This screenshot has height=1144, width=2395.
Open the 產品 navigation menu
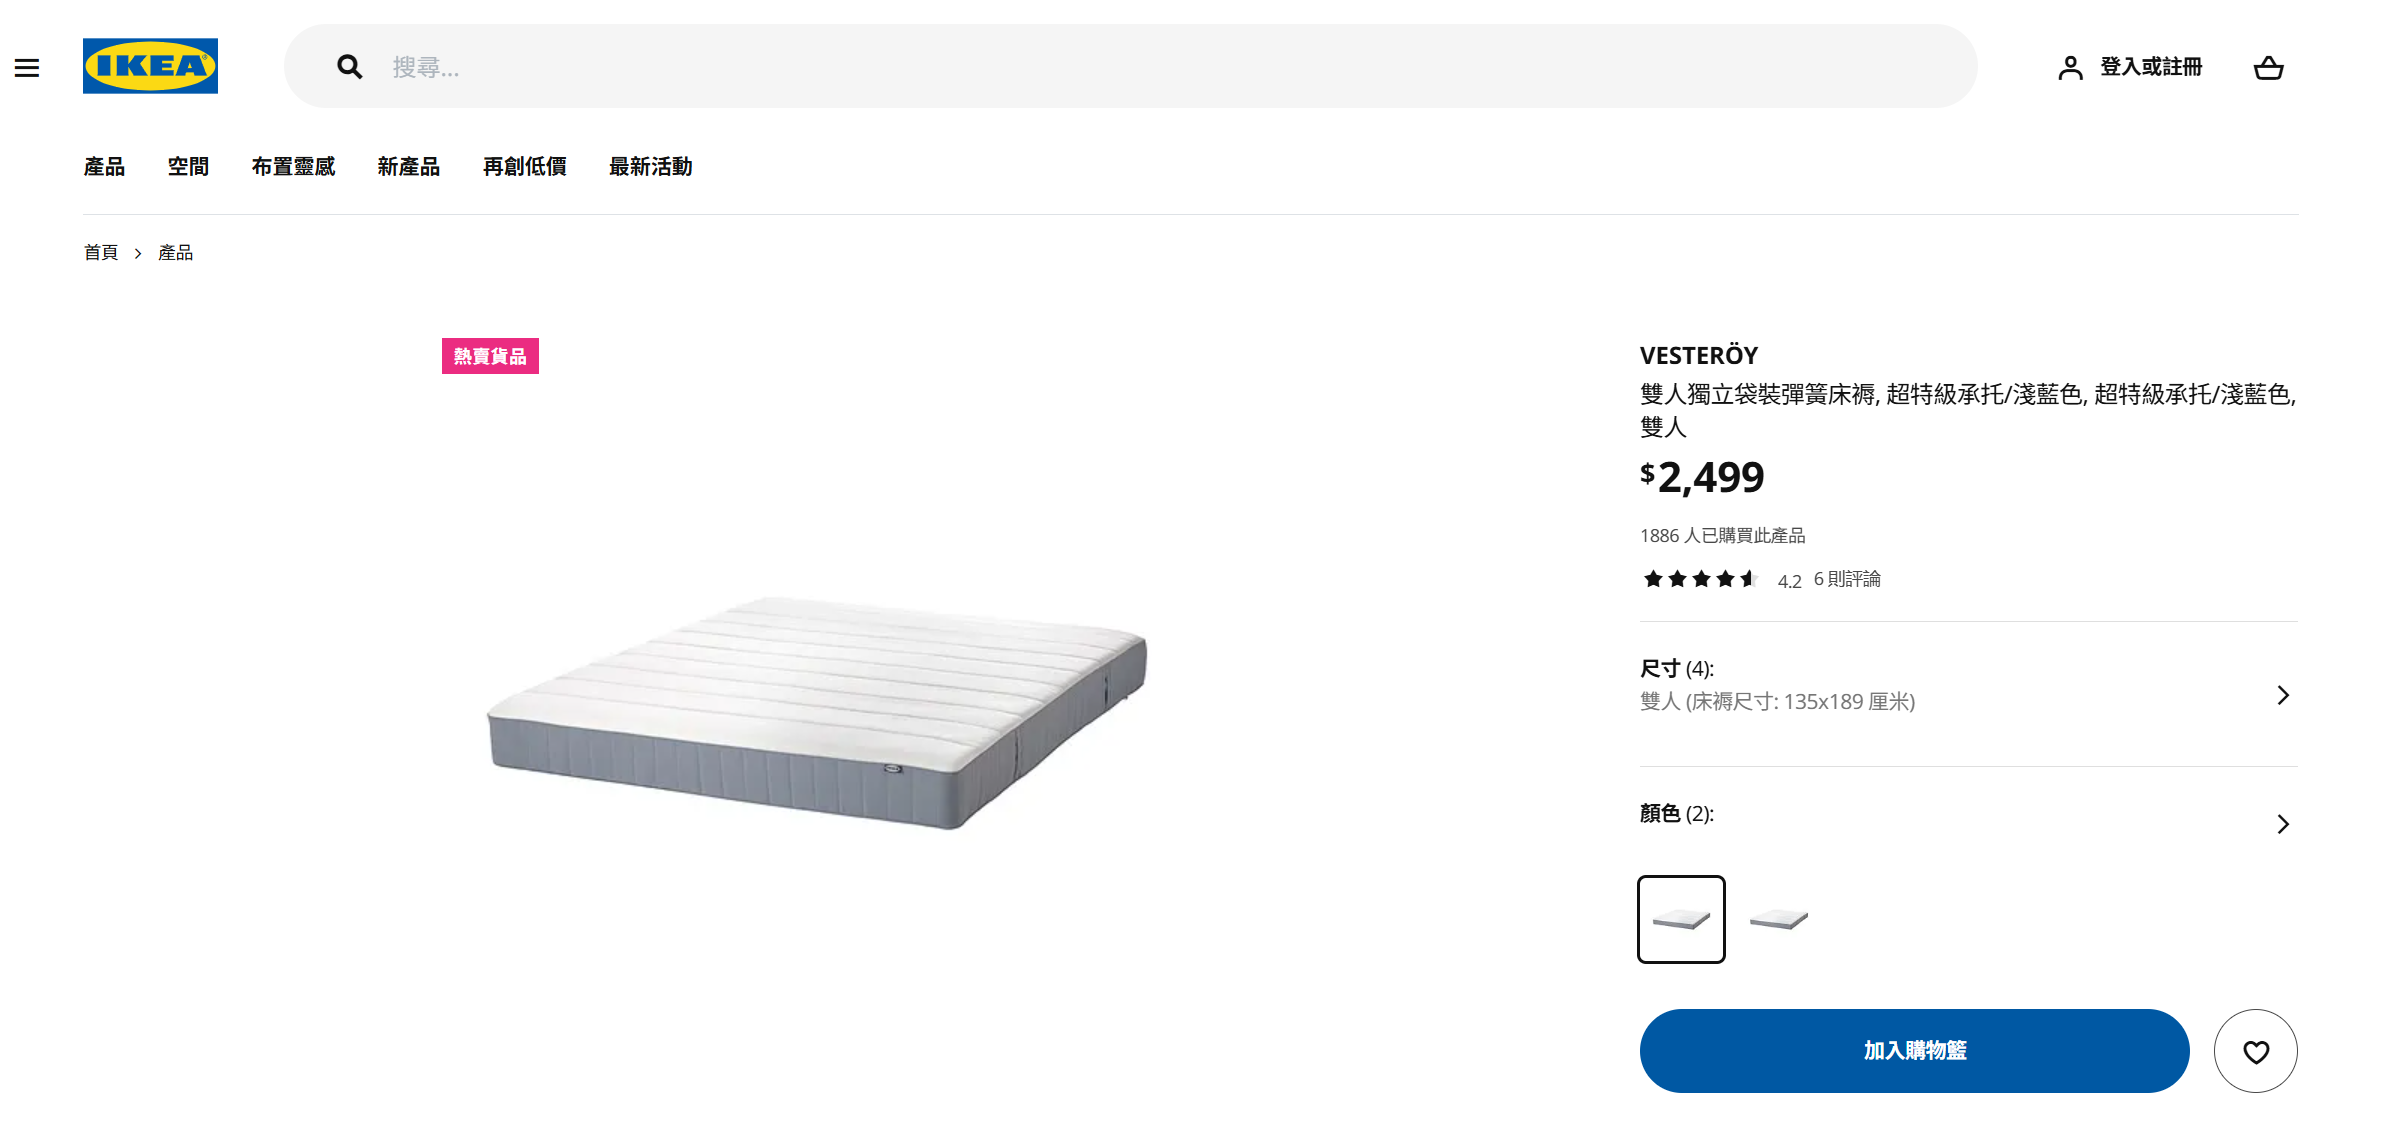(104, 167)
